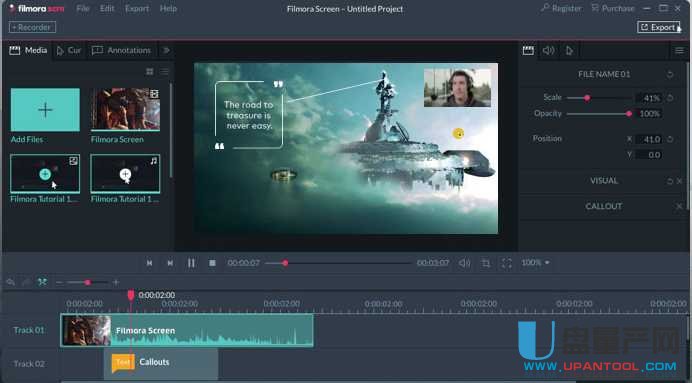Image resolution: width=692 pixels, height=383 pixels.
Task: Select the Filmora Tutorial video thumbnail
Action: 45,173
